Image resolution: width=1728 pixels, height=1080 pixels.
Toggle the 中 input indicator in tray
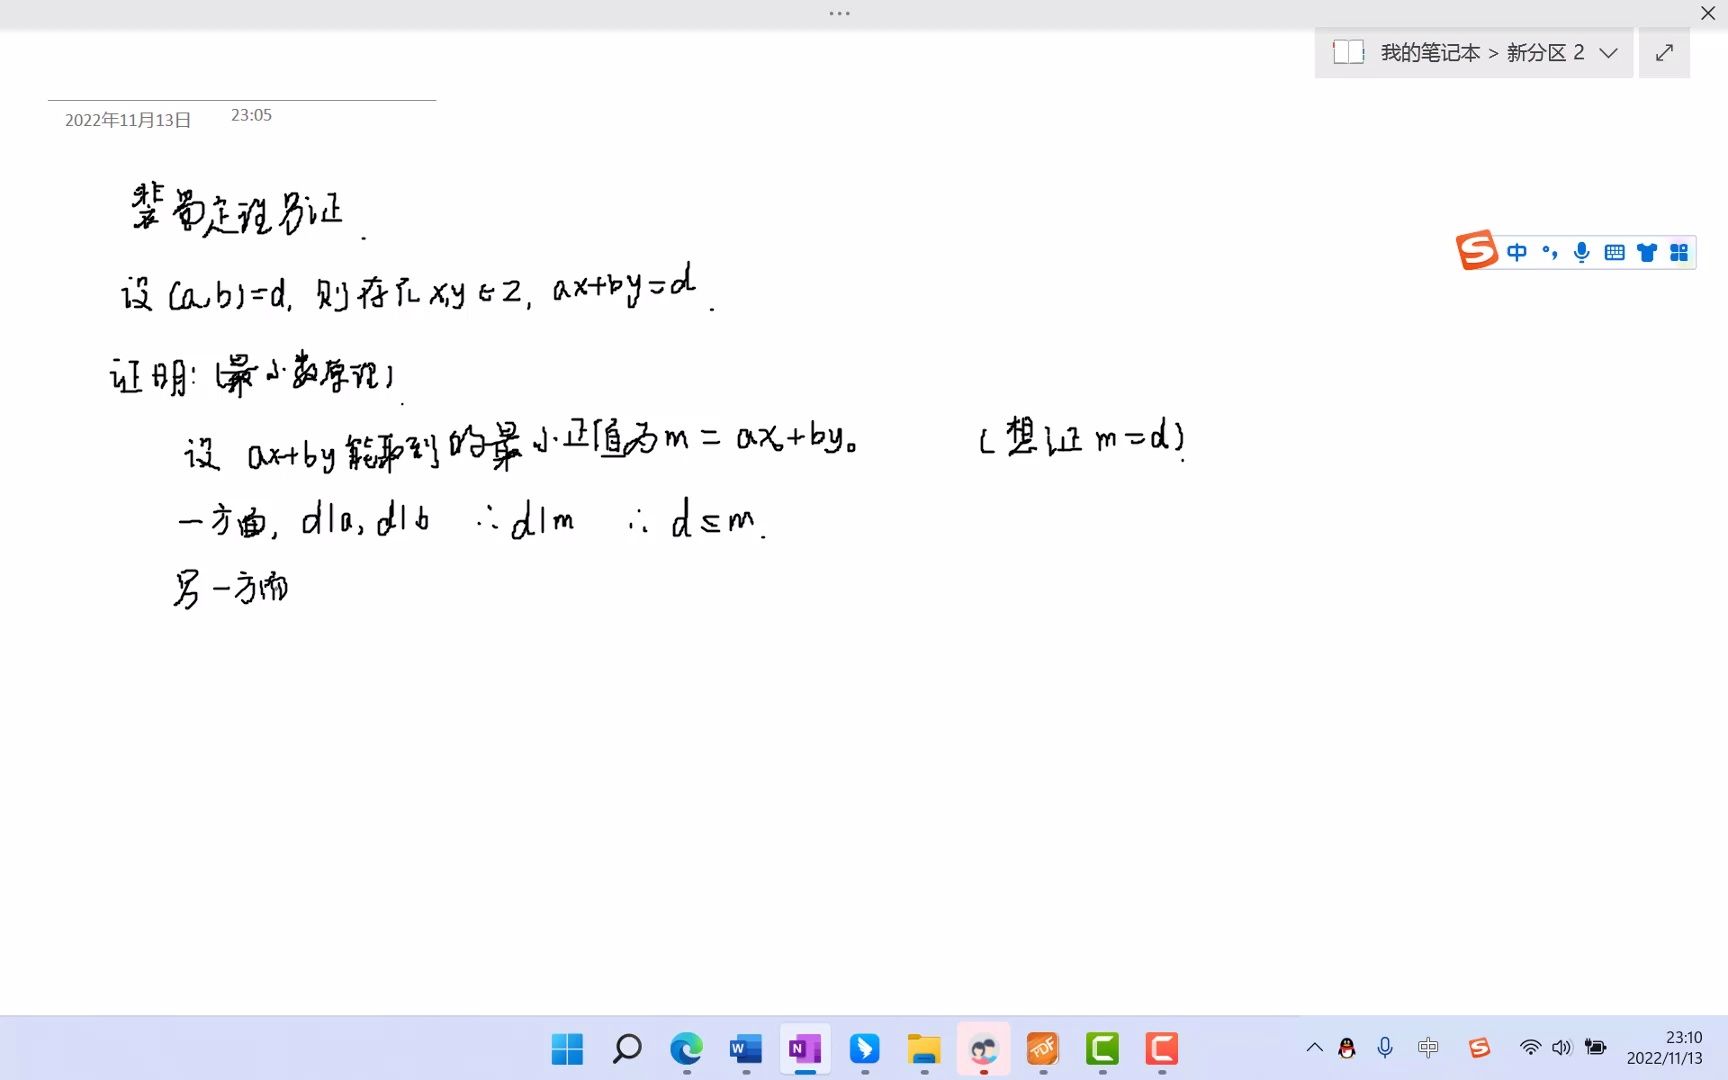1428,1048
